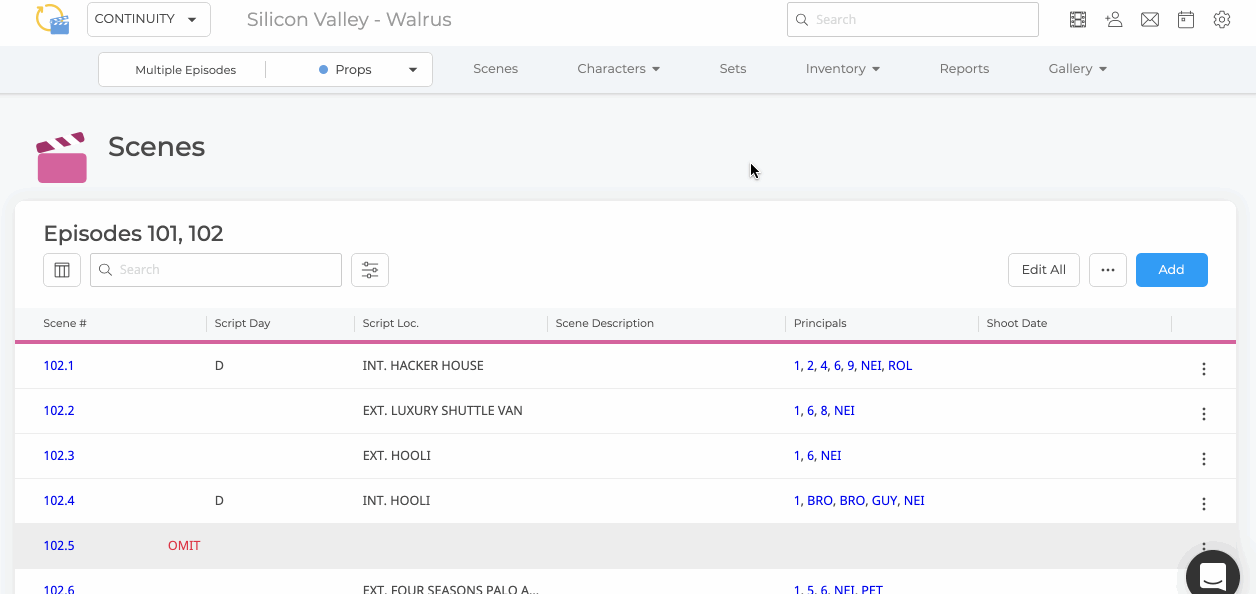1256x594 pixels.
Task: Click the blue Add button
Action: point(1171,270)
